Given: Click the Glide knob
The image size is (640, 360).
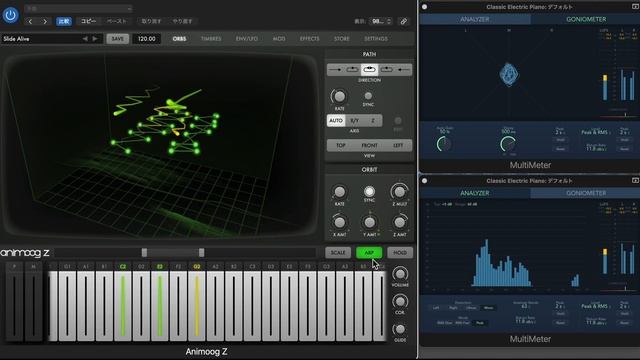Looking at the screenshot, I should (400, 329).
